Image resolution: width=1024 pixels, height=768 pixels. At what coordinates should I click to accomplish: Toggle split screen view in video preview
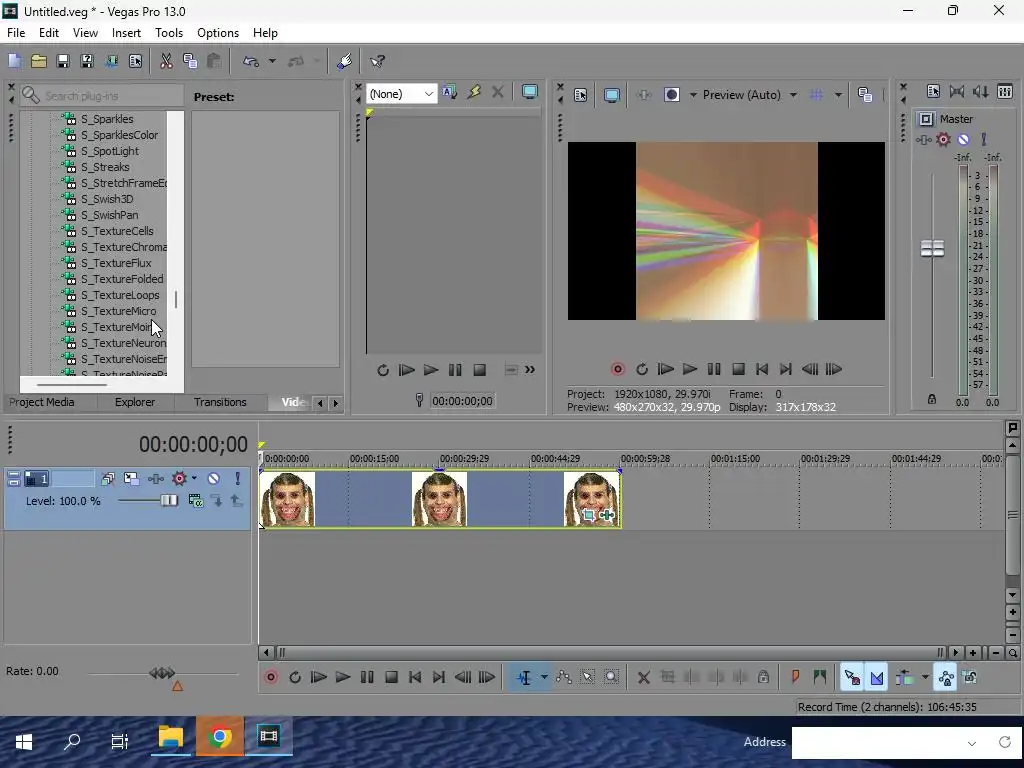pyautogui.click(x=672, y=95)
